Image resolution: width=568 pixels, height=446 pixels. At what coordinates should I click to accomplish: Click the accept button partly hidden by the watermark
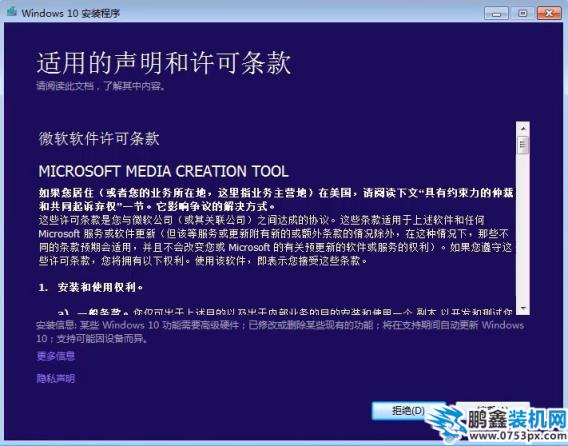[493, 406]
